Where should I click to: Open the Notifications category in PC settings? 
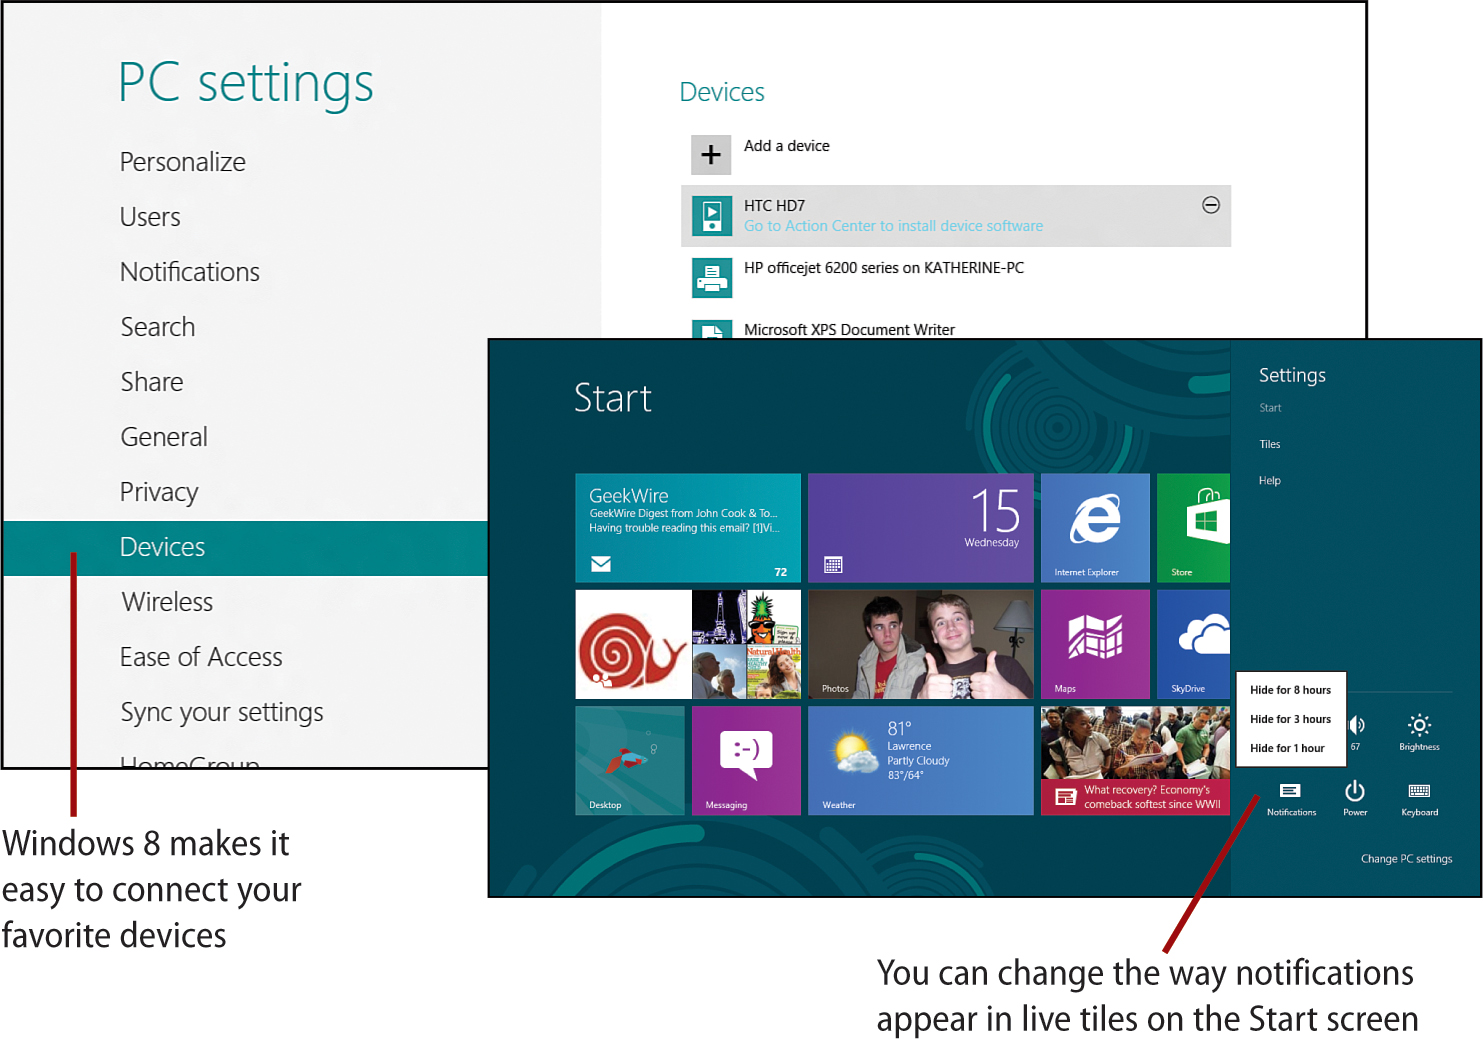click(190, 272)
